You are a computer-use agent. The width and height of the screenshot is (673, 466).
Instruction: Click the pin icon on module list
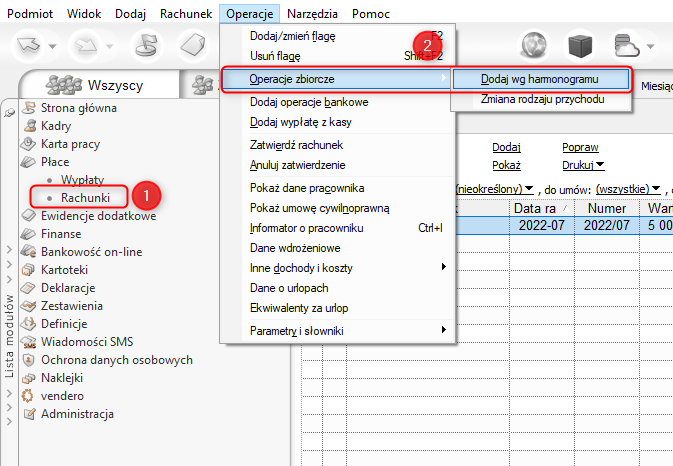point(9,112)
